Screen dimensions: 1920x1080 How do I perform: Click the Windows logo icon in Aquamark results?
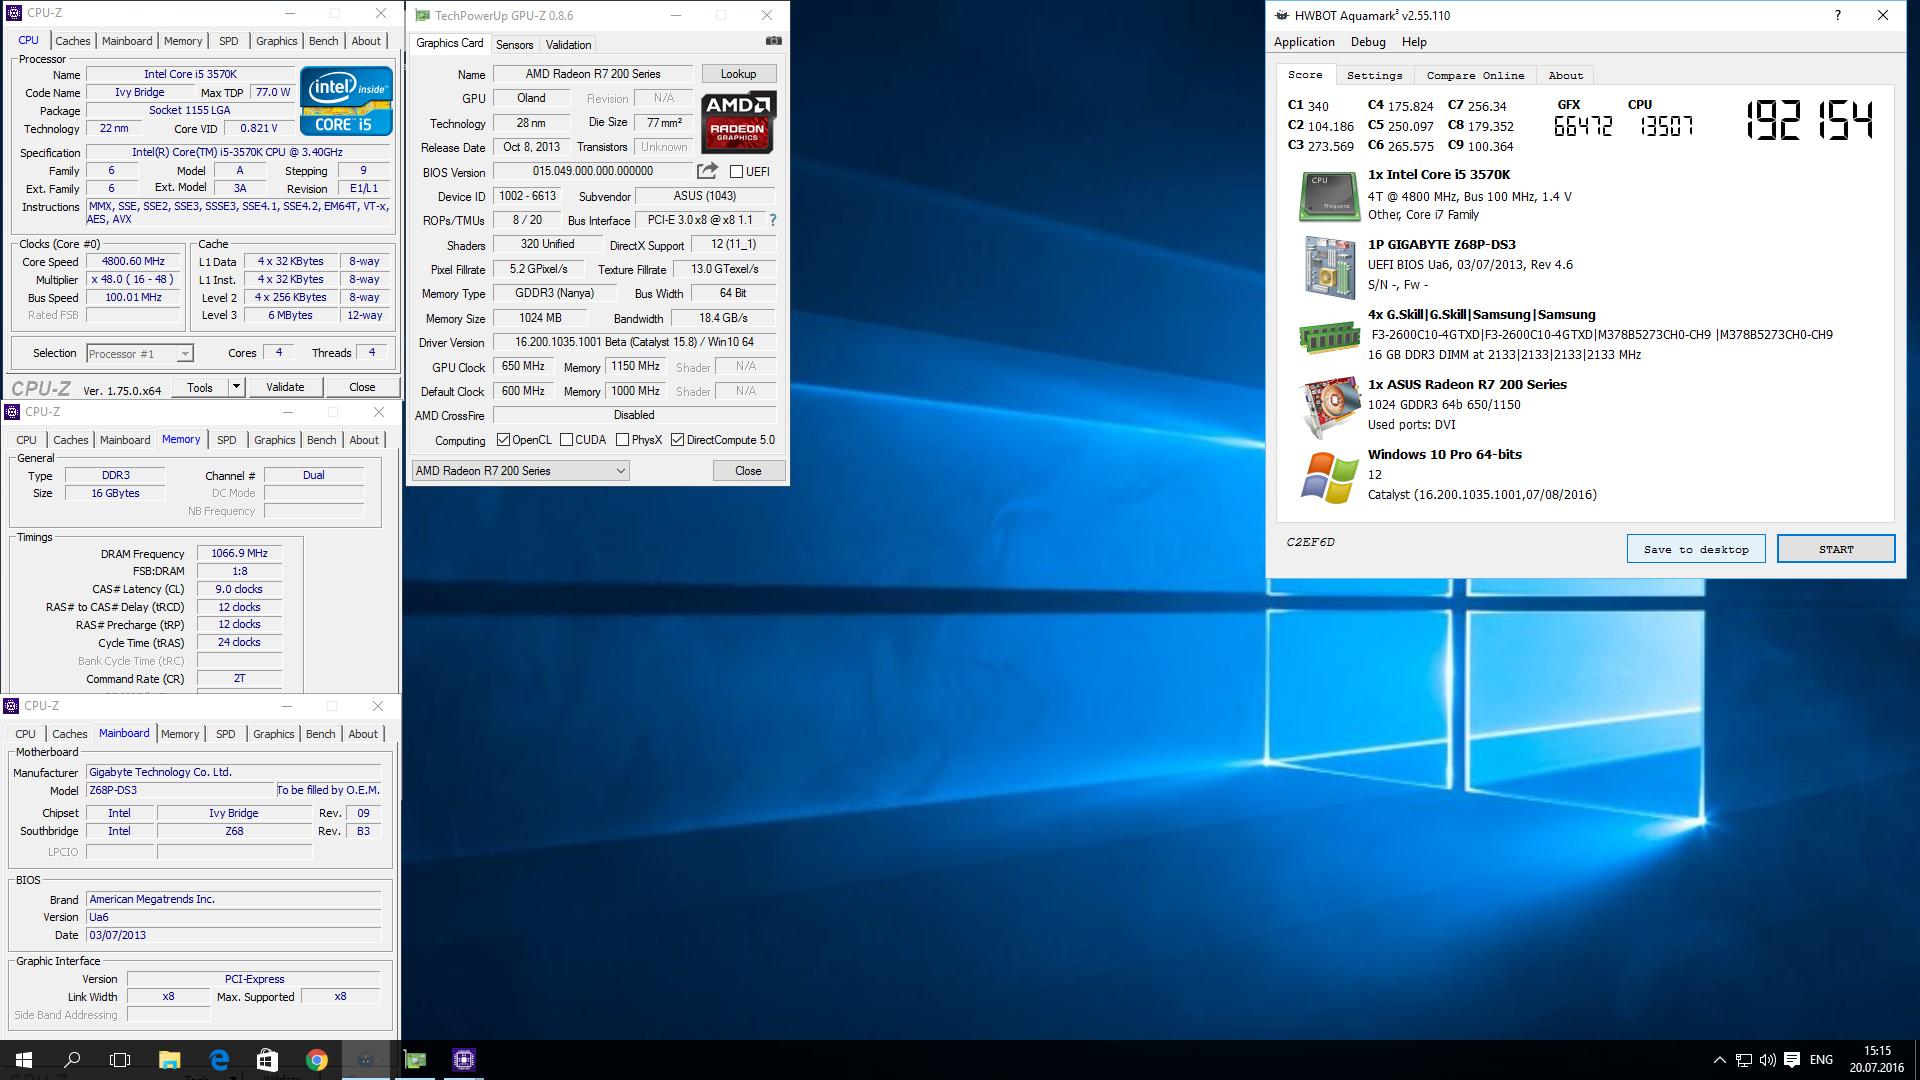tap(1330, 477)
